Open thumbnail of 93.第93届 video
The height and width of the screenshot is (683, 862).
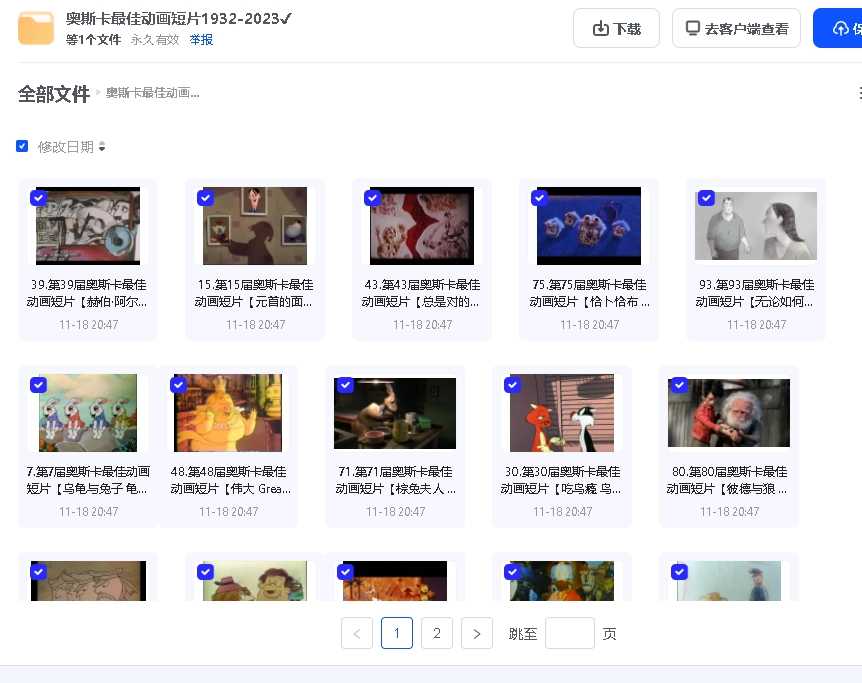pos(756,226)
